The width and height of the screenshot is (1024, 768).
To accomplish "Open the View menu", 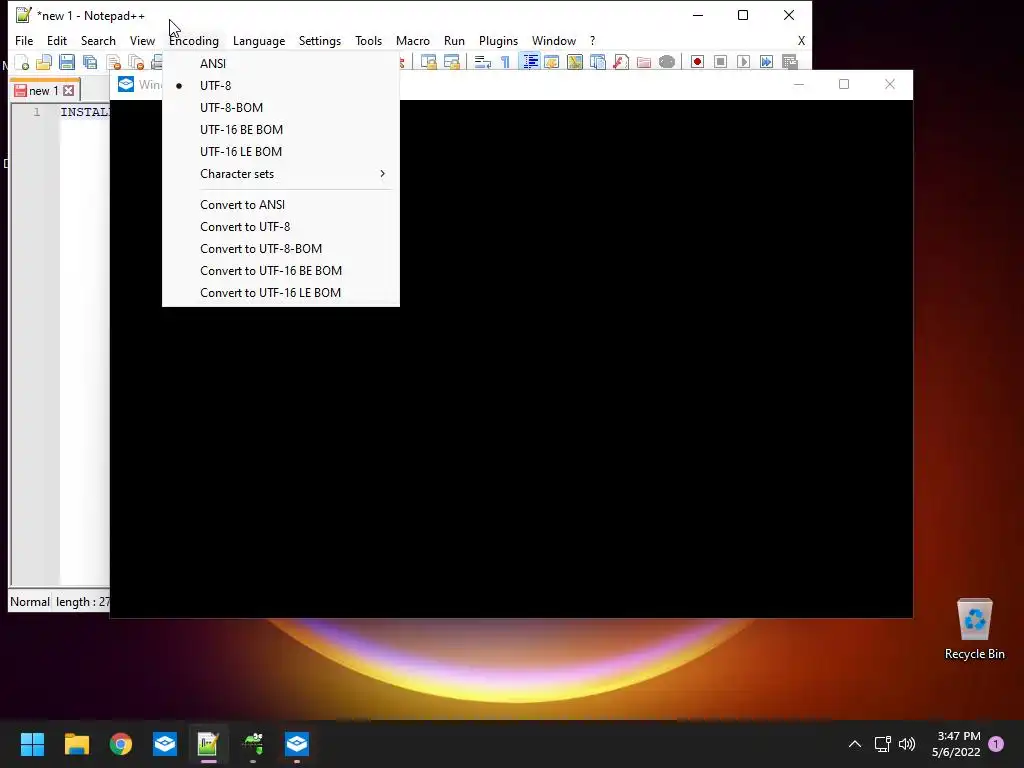I will pos(142,40).
